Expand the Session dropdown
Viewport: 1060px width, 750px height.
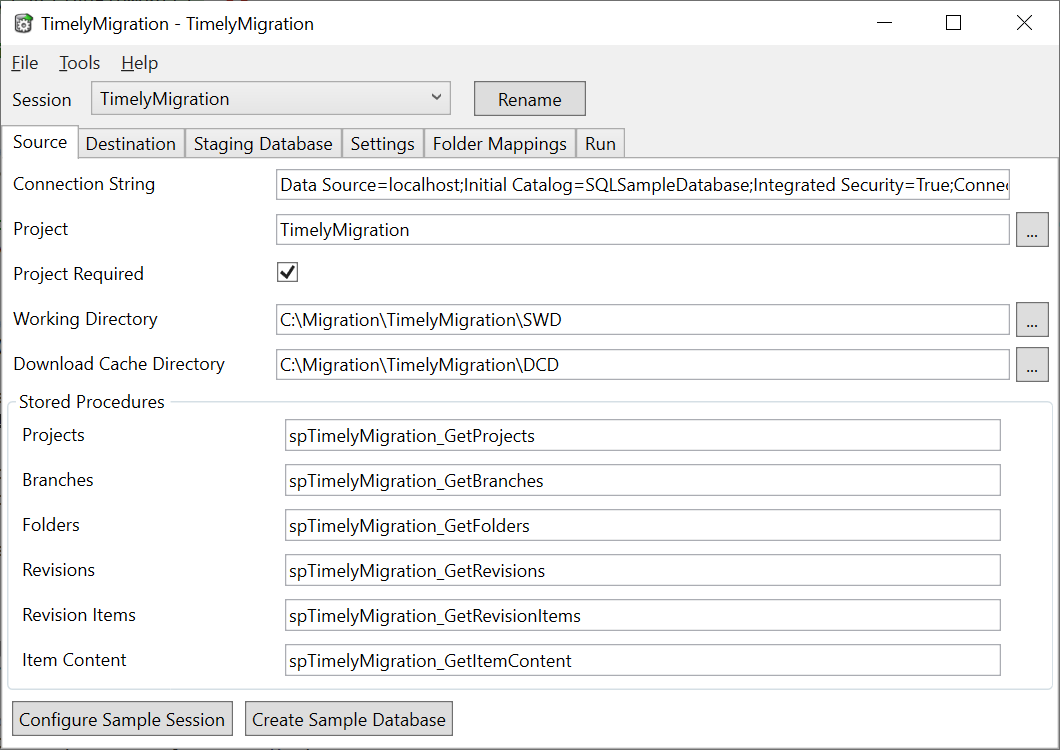coord(270,99)
